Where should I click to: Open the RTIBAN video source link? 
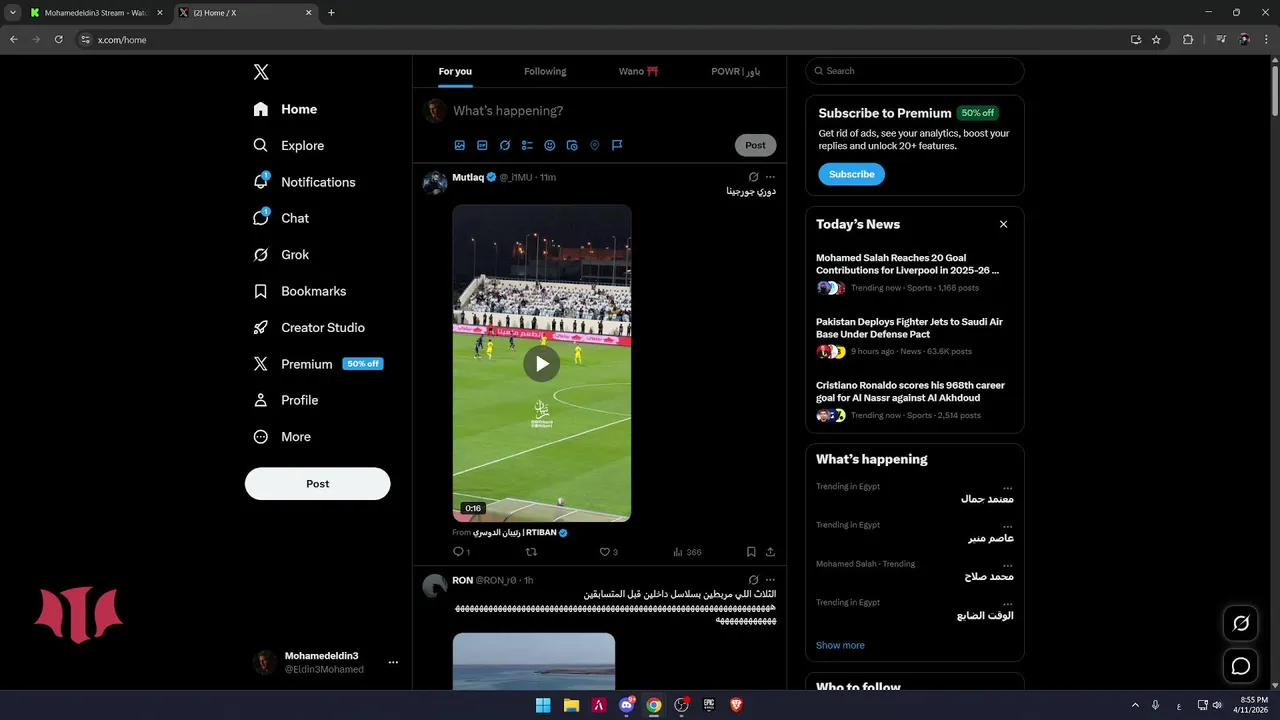[520, 533]
